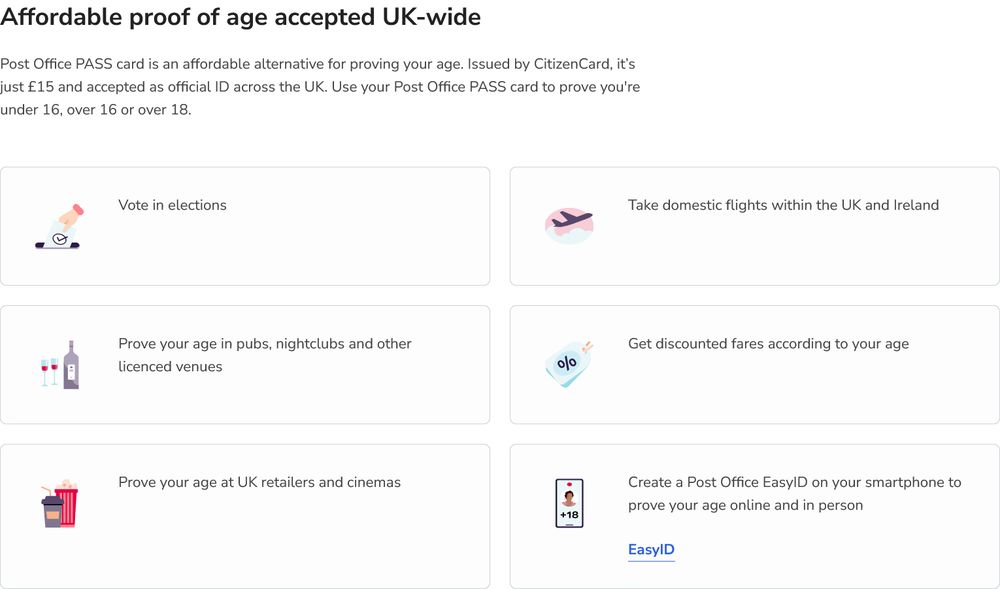
Task: Click 'Take domestic flights within the UK' text
Action: coord(783,205)
